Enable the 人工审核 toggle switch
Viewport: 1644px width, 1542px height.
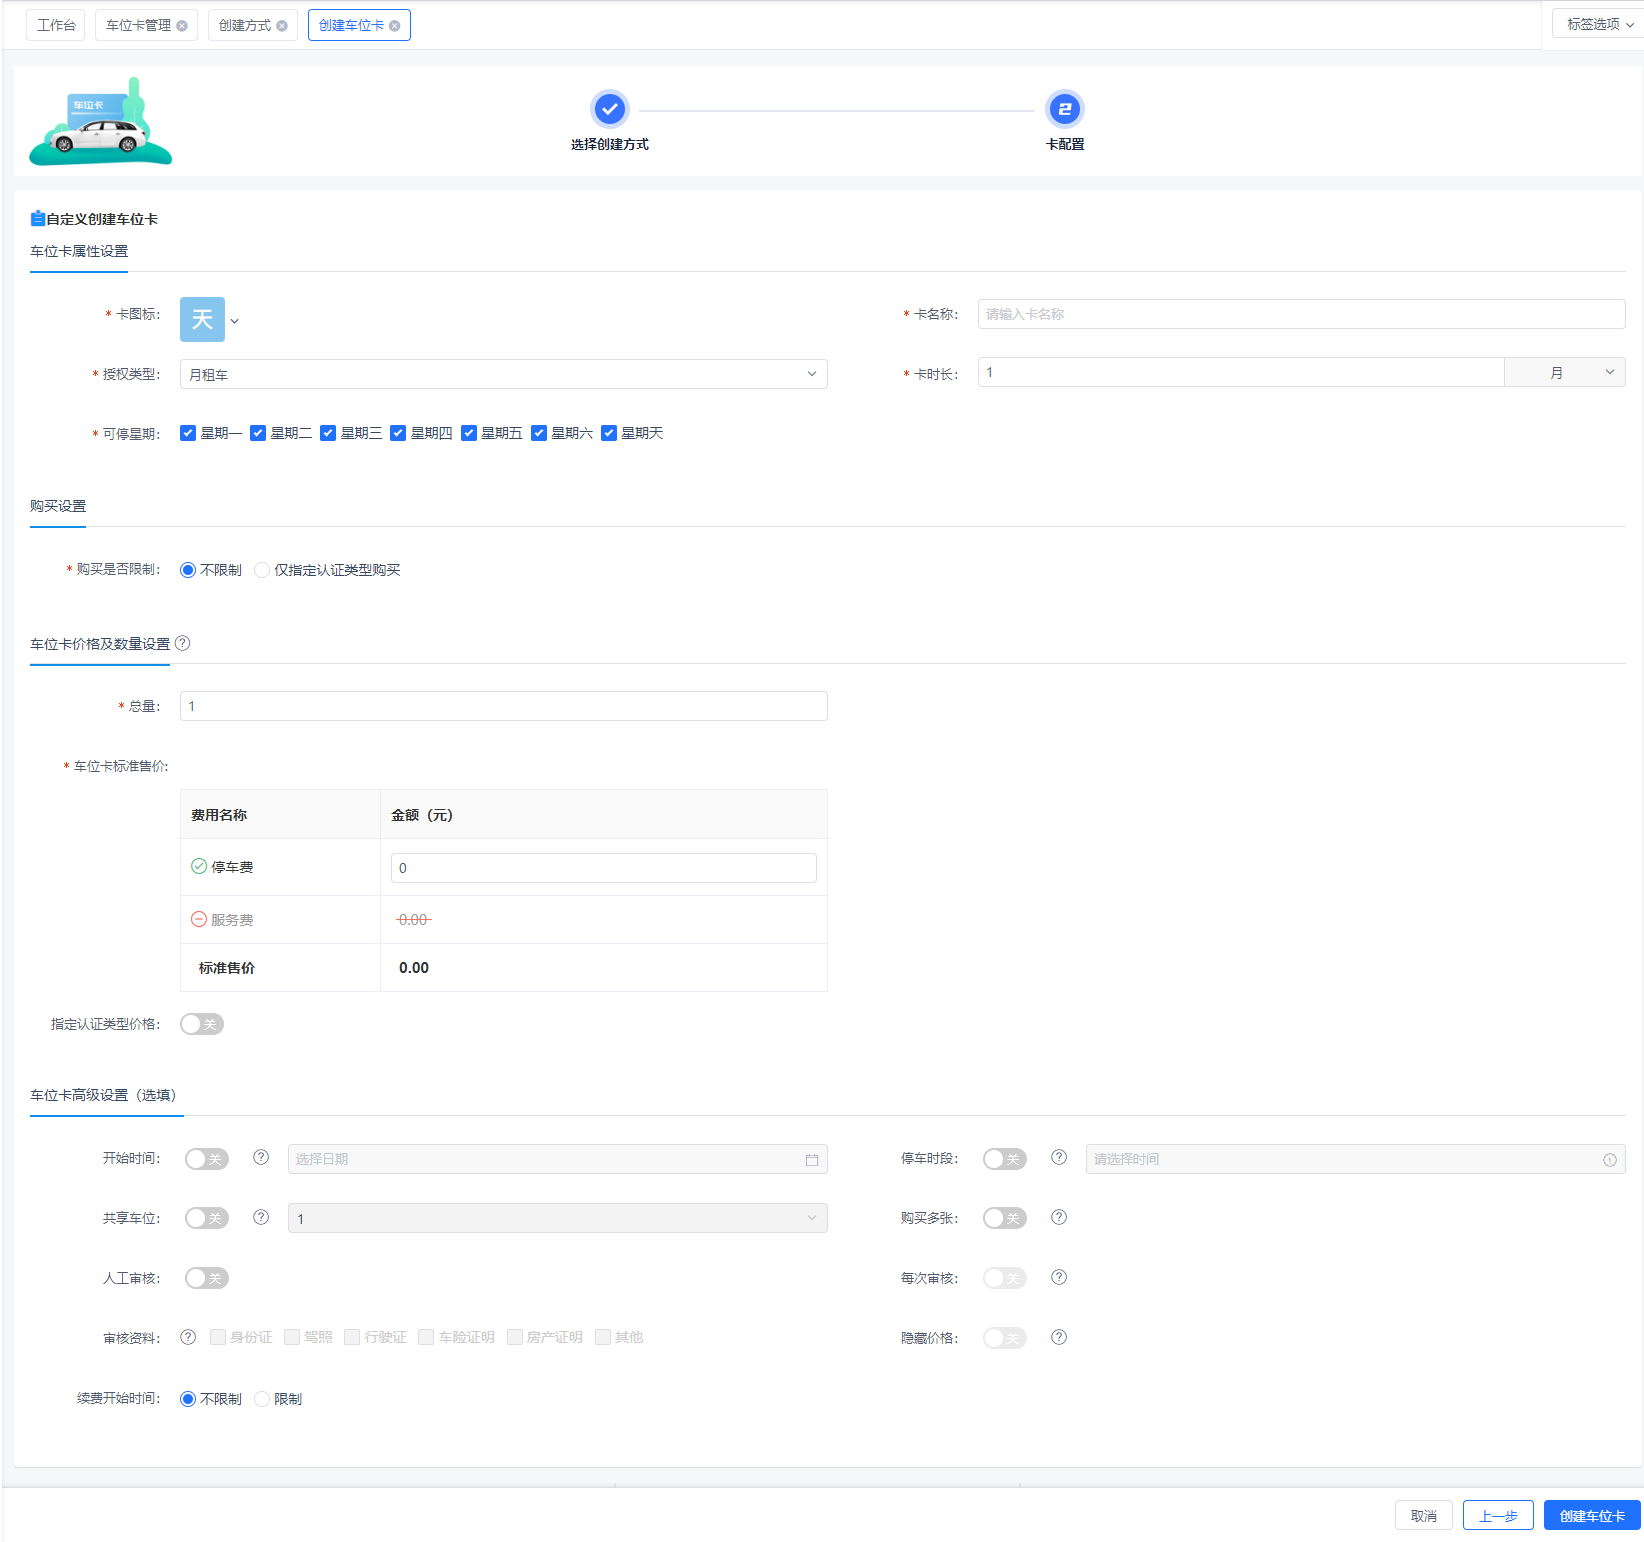tap(207, 1278)
